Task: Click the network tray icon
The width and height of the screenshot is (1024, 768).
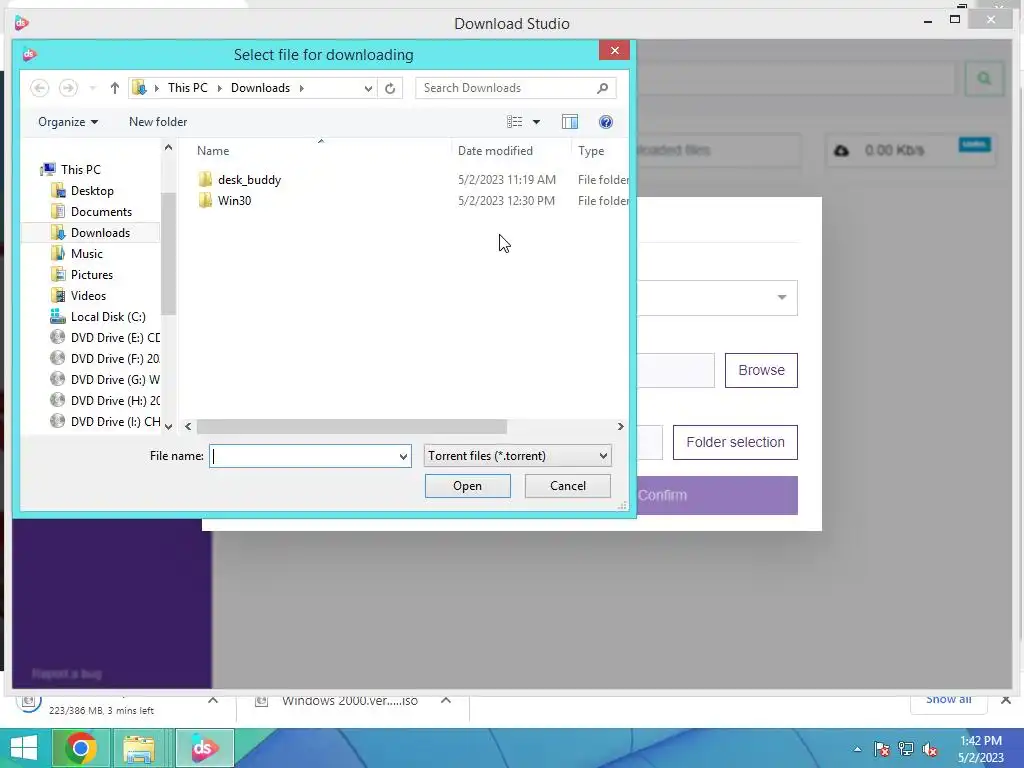Action: coord(906,749)
